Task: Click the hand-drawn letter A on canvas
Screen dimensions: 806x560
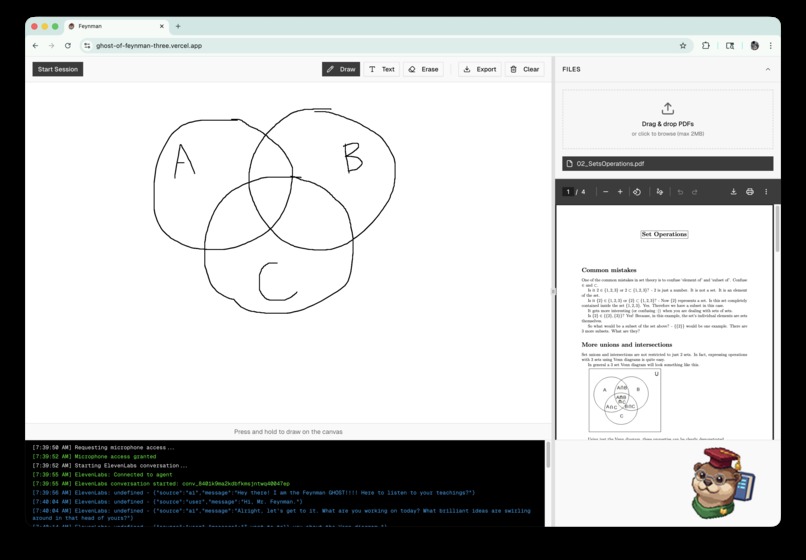Action: pyautogui.click(x=184, y=161)
